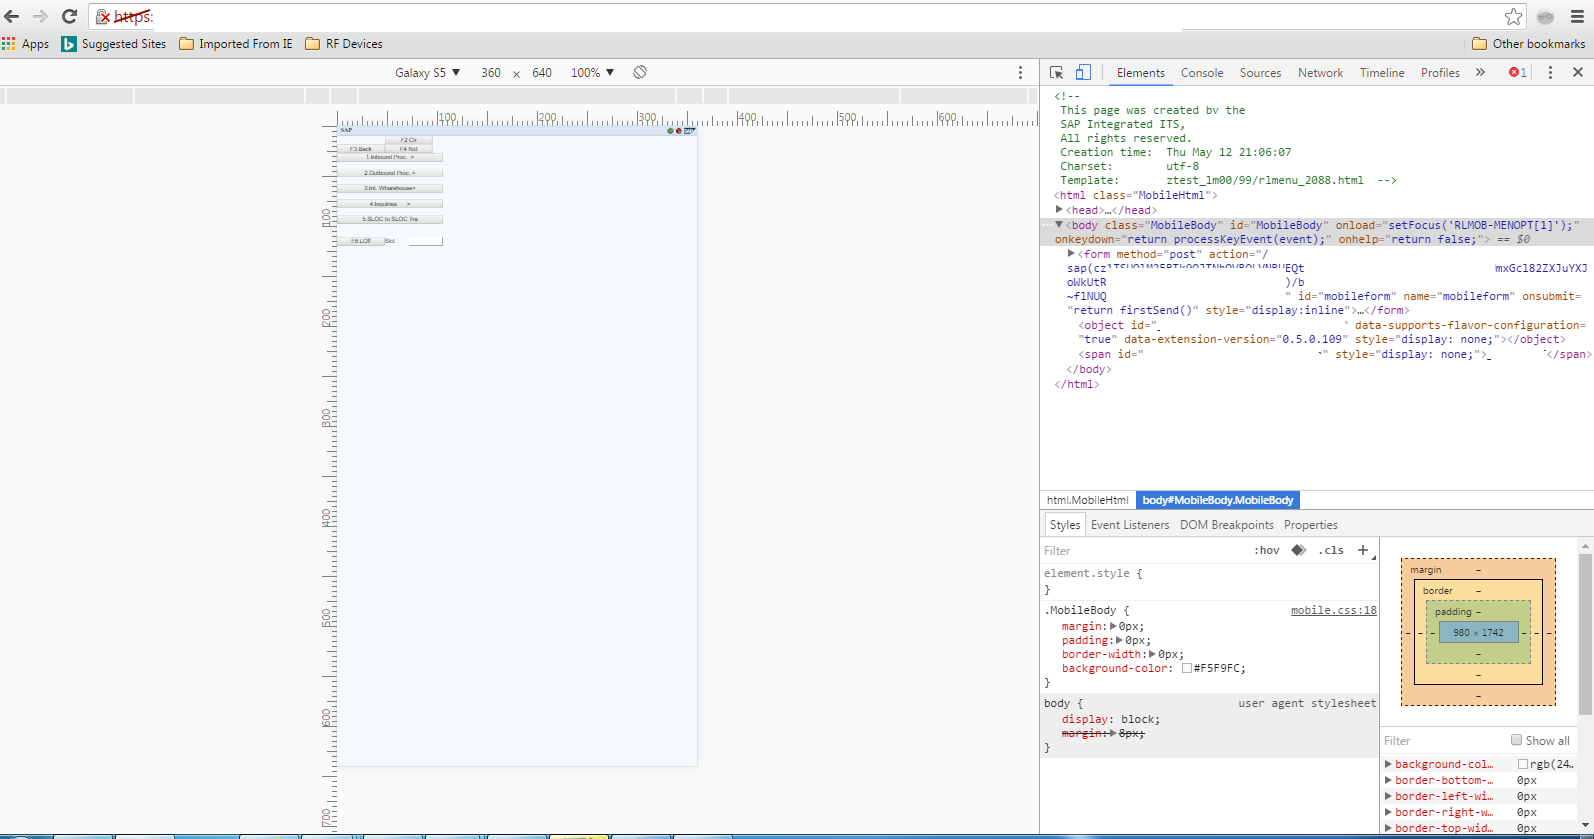The image size is (1594, 839).
Task: Bookmark this page with the star icon
Action: coord(1513,16)
